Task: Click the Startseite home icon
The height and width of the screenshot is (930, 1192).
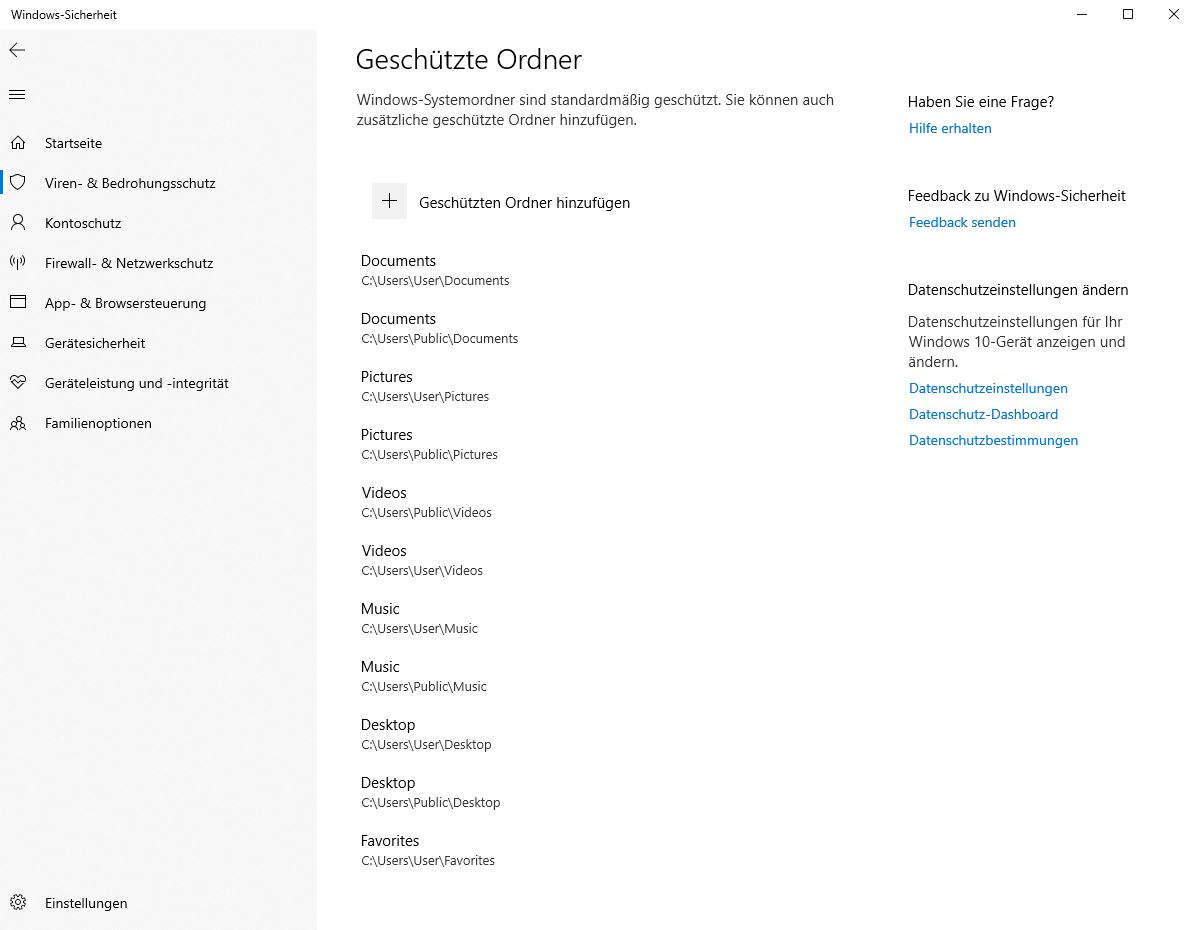Action: coord(17,143)
